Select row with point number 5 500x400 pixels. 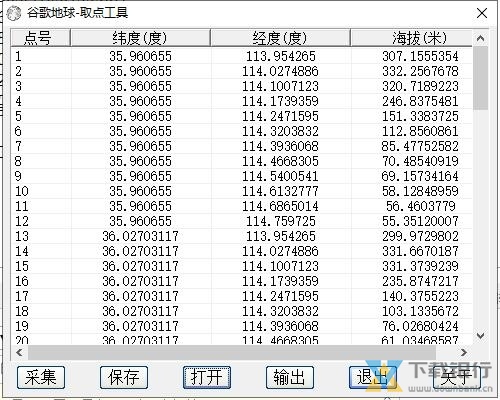(242, 116)
